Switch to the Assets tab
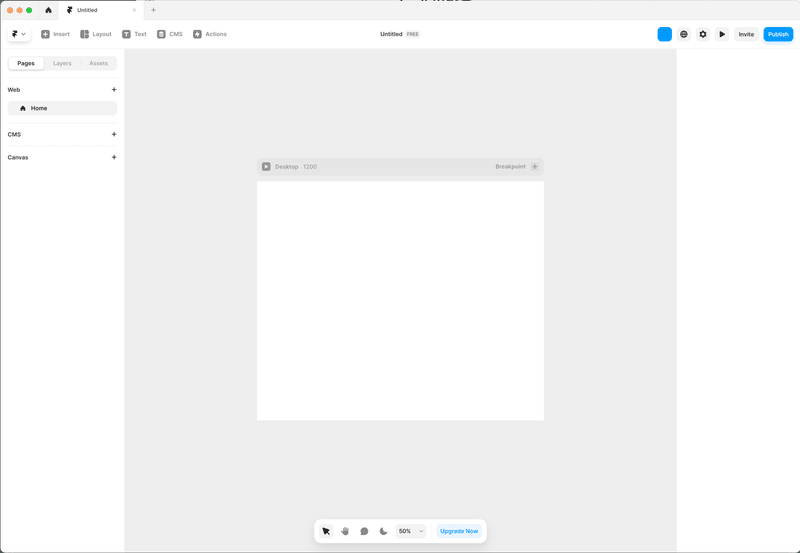 pyautogui.click(x=98, y=63)
